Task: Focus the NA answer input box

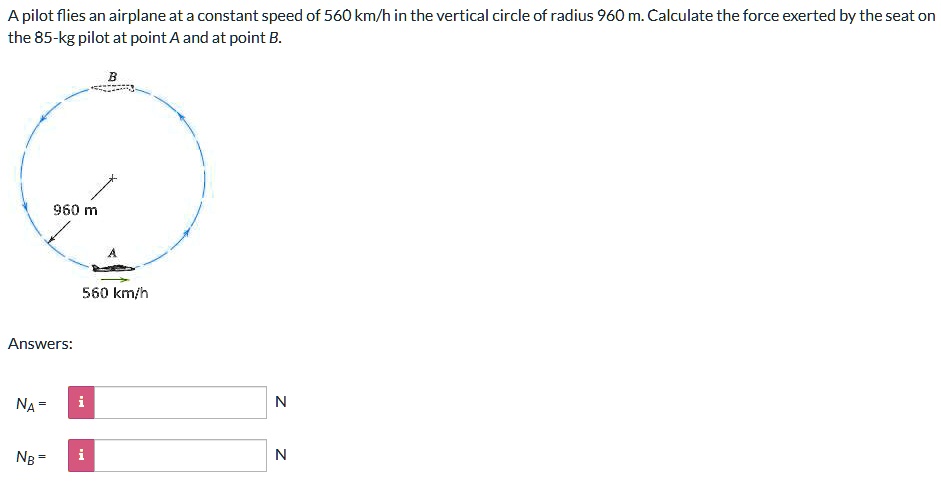Action: tap(182, 403)
